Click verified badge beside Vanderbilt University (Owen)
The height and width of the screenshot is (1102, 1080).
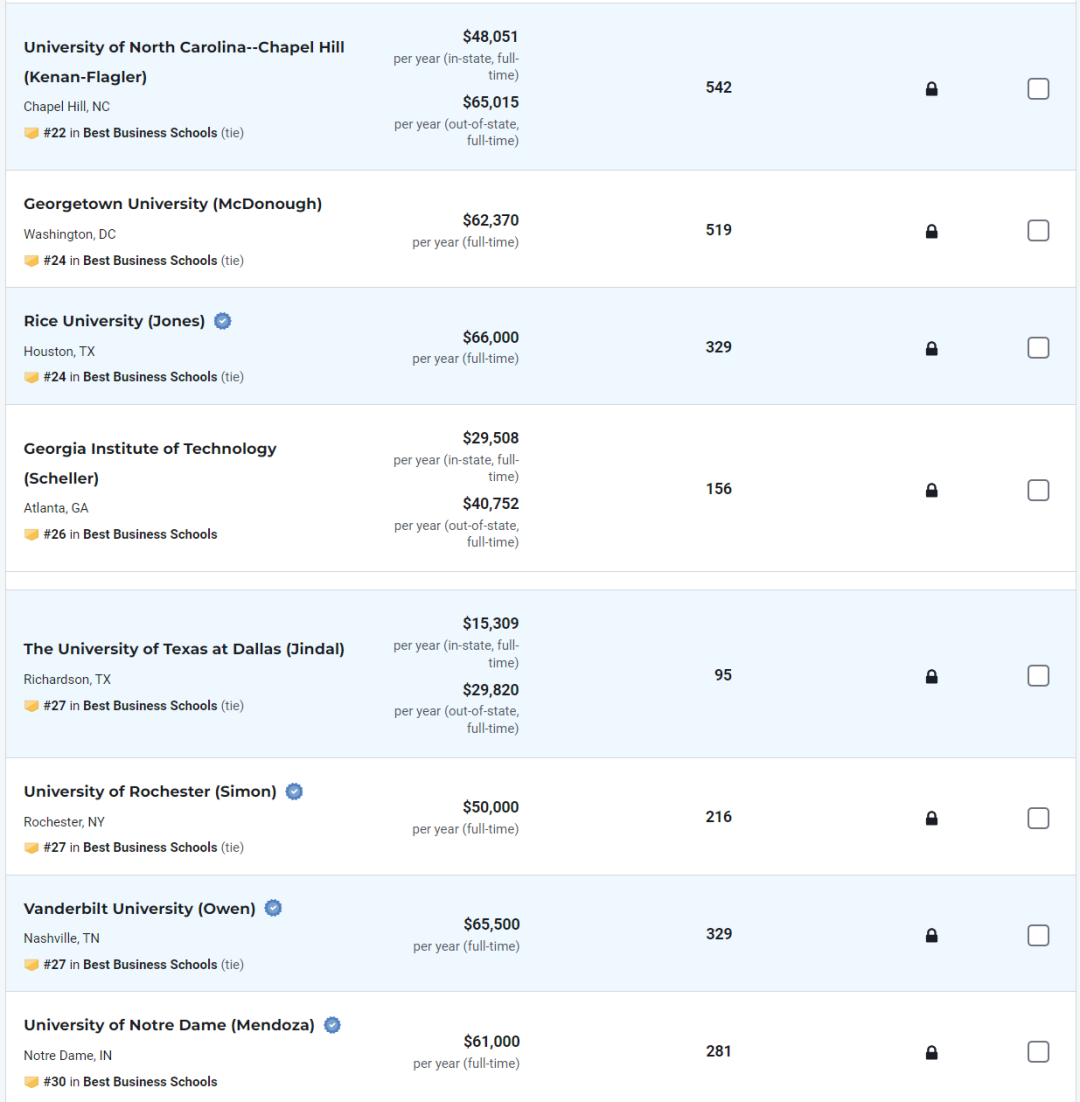coord(273,908)
